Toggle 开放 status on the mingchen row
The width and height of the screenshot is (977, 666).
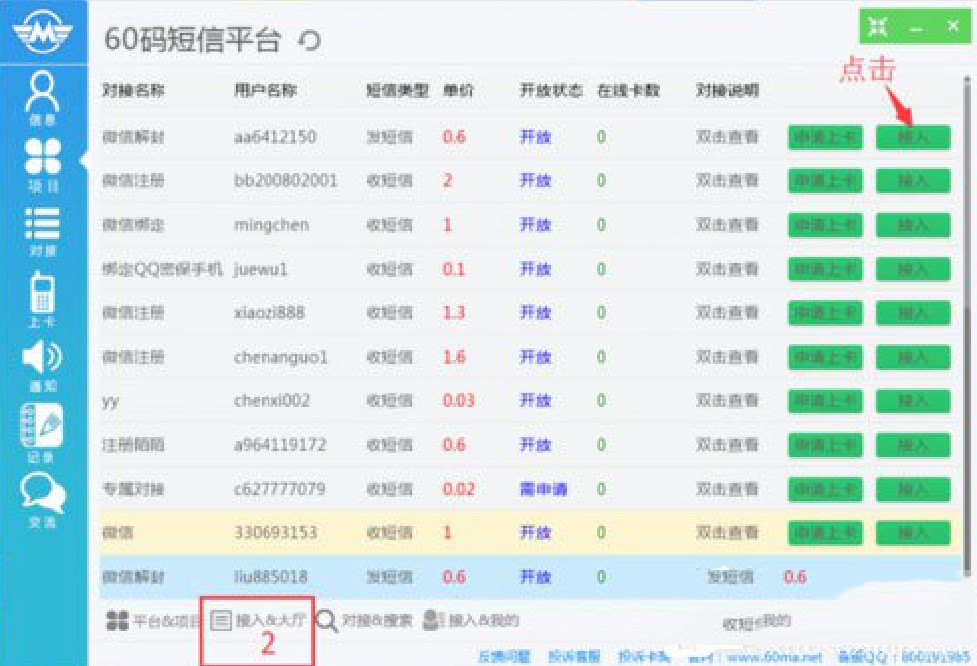coord(536,225)
